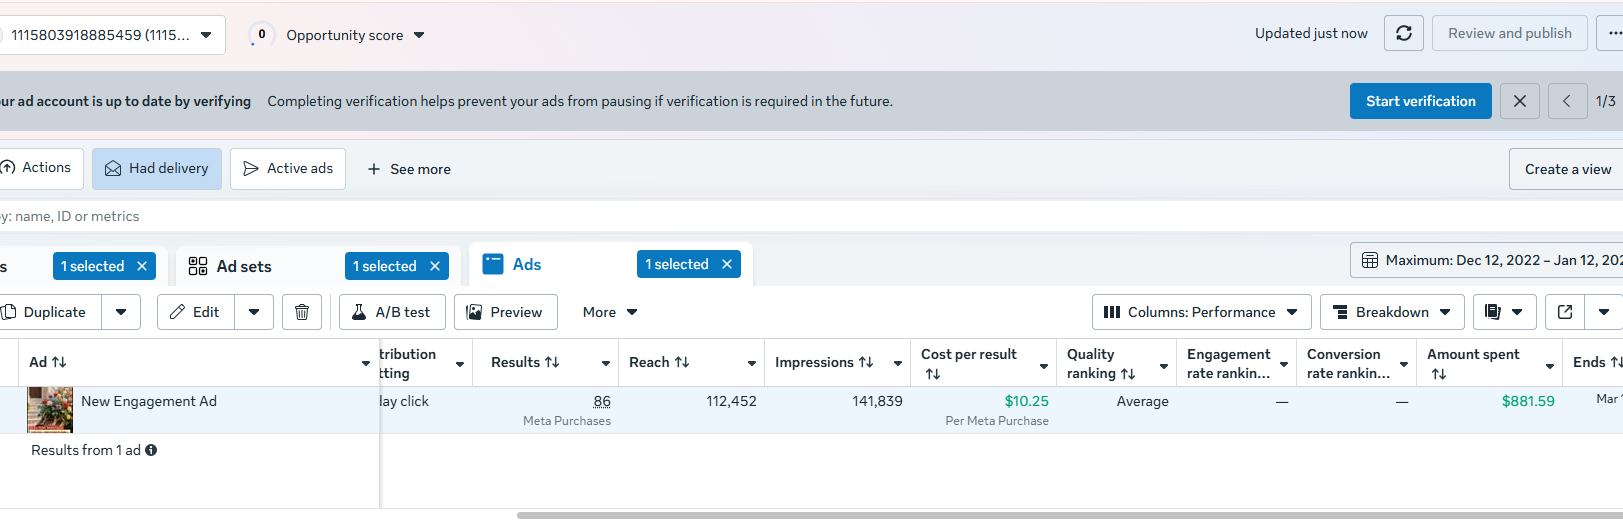Screen dimensions: 1623x529
Task: Select the Had delivery filter view
Action: [x=157, y=168]
